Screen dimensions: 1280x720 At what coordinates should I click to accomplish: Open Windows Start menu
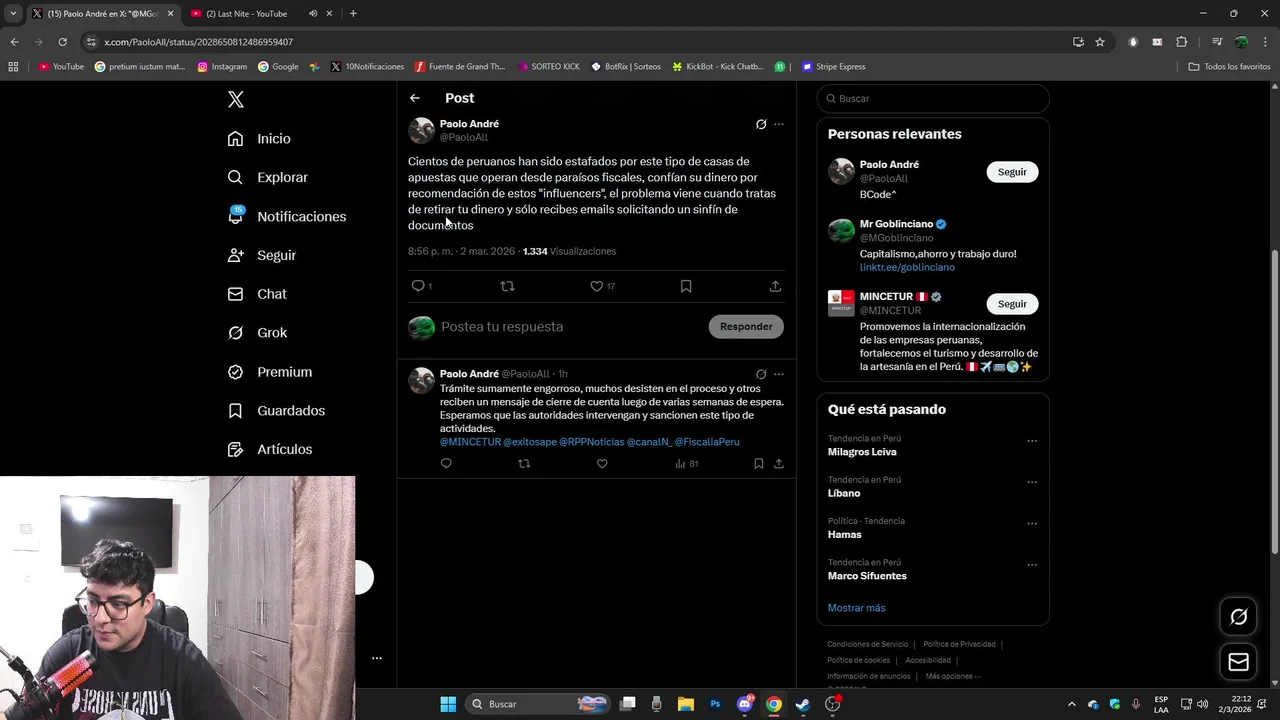coord(448,704)
